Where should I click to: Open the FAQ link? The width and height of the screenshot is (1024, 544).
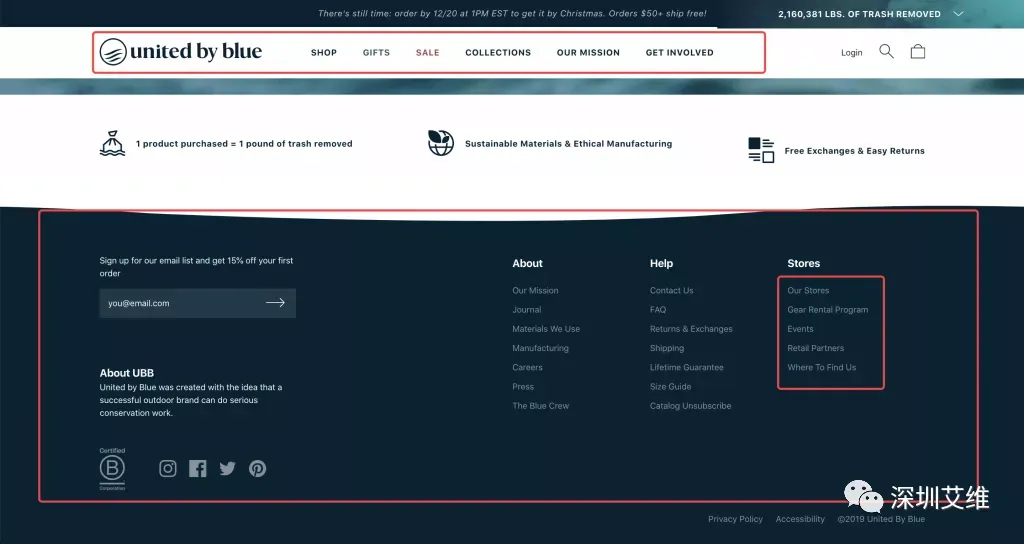tap(658, 310)
